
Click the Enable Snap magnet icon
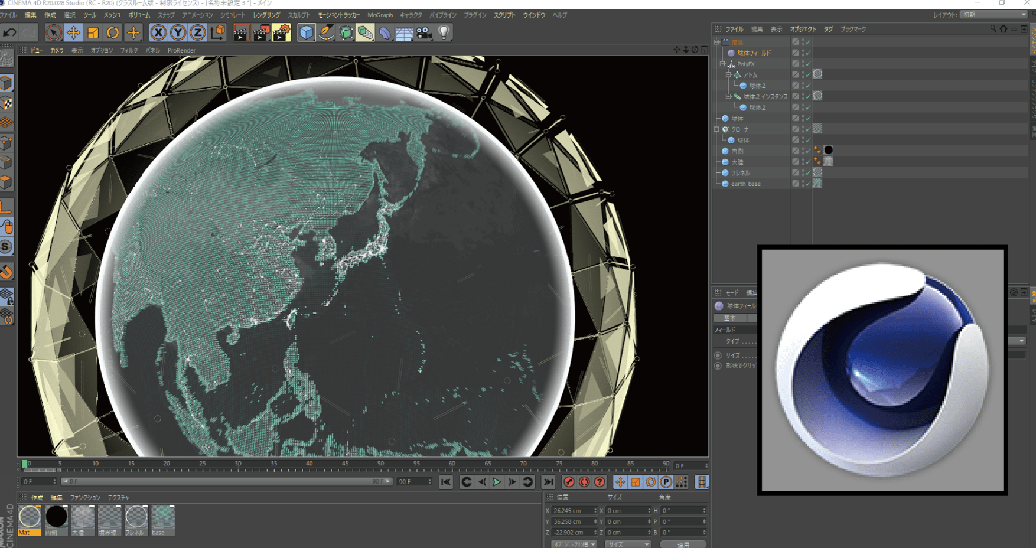[x=7, y=272]
